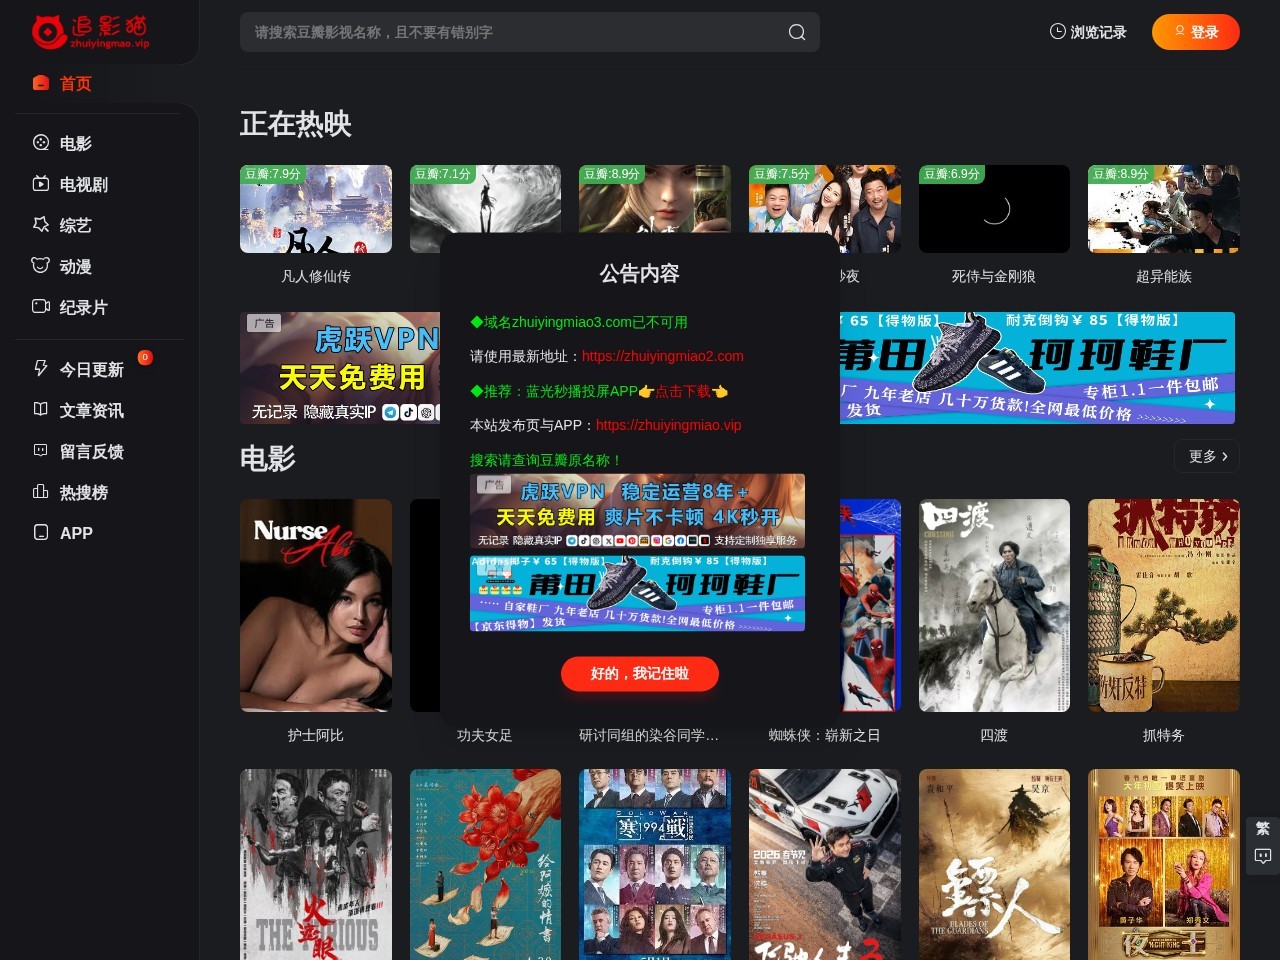Viewport: 1280px width, 960px height.
Task: Click the floating feedback chat icon
Action: (1262, 856)
